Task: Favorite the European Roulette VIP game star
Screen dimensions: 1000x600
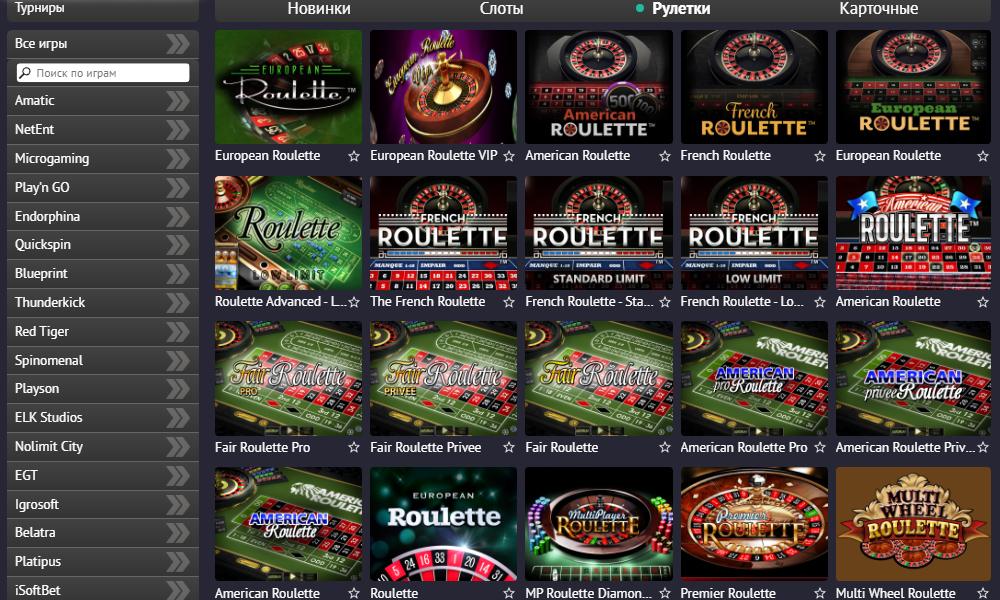Action: pos(509,156)
